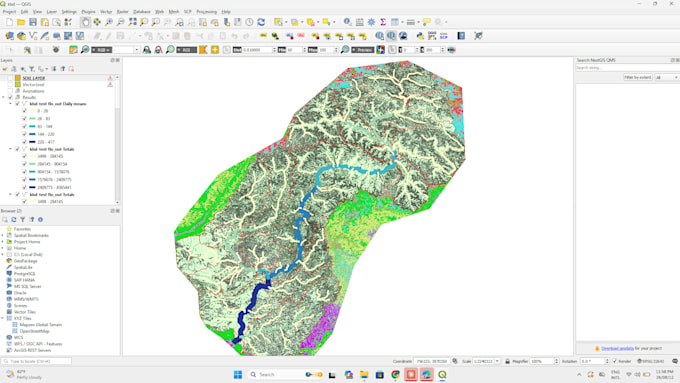Screen dimensions: 680x383
Task: Toggle Animations group visibility checkbox
Action: click(10, 91)
